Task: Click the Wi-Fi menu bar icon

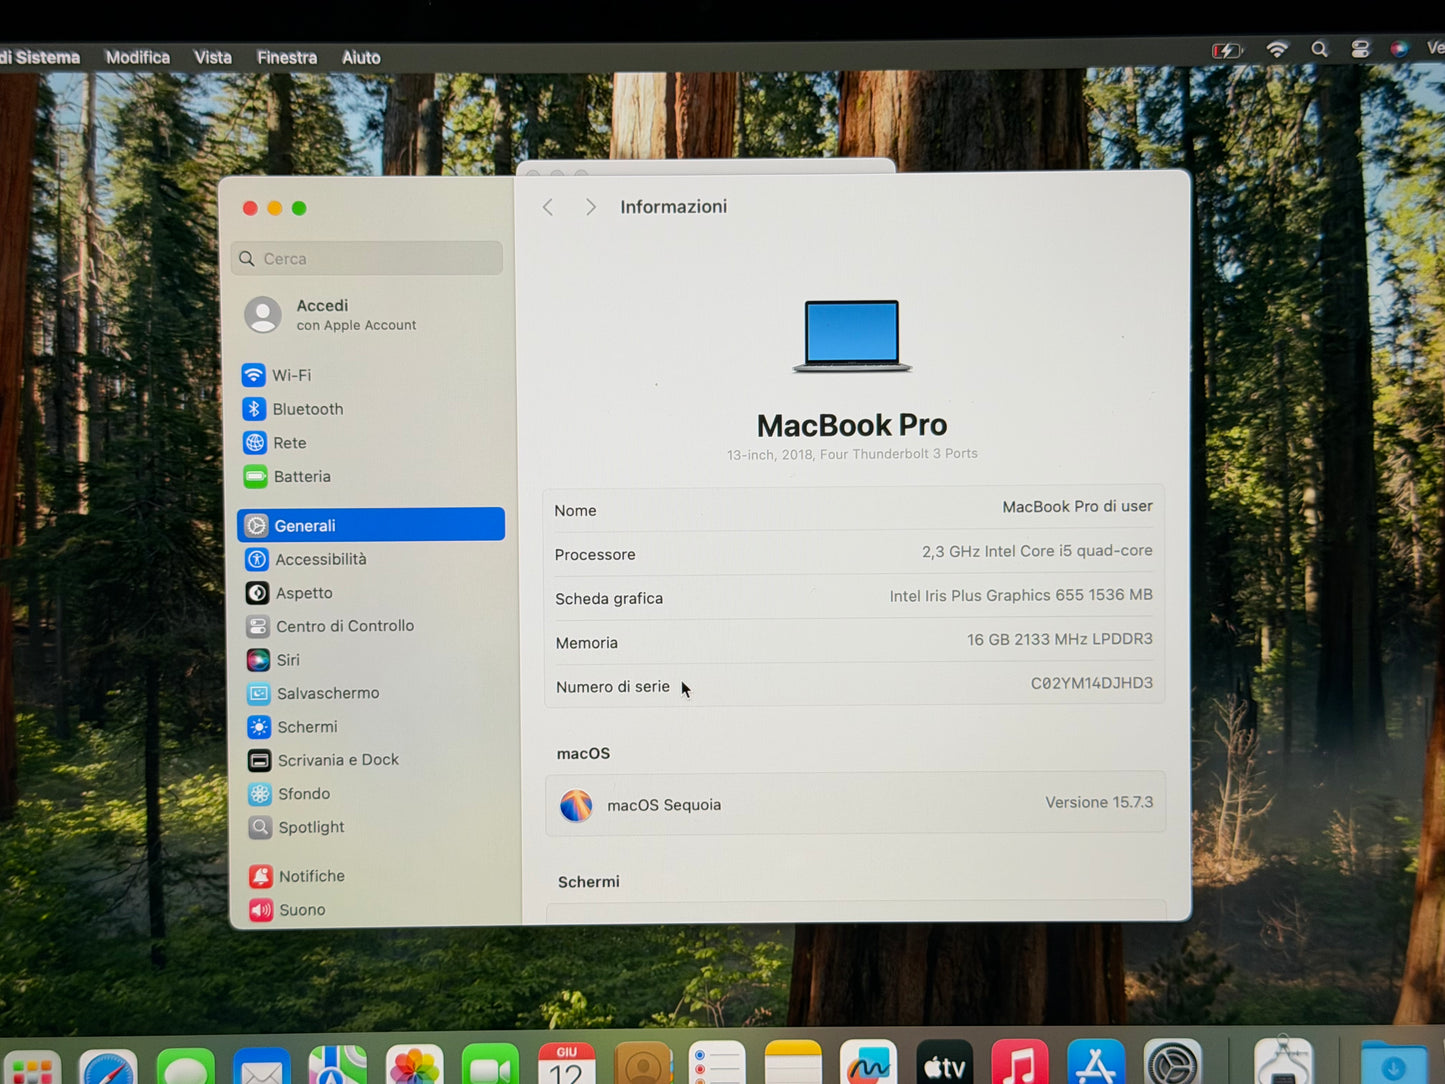Action: [1277, 49]
